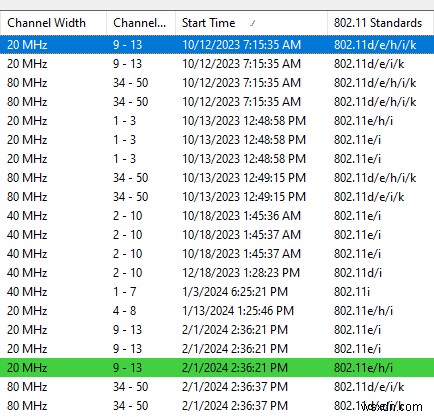Click the 10/13/2023 12:48:58 PM cell beside 802.11e/h/i
Image resolution: width=434 pixels, height=417 pixels.
pyautogui.click(x=244, y=121)
